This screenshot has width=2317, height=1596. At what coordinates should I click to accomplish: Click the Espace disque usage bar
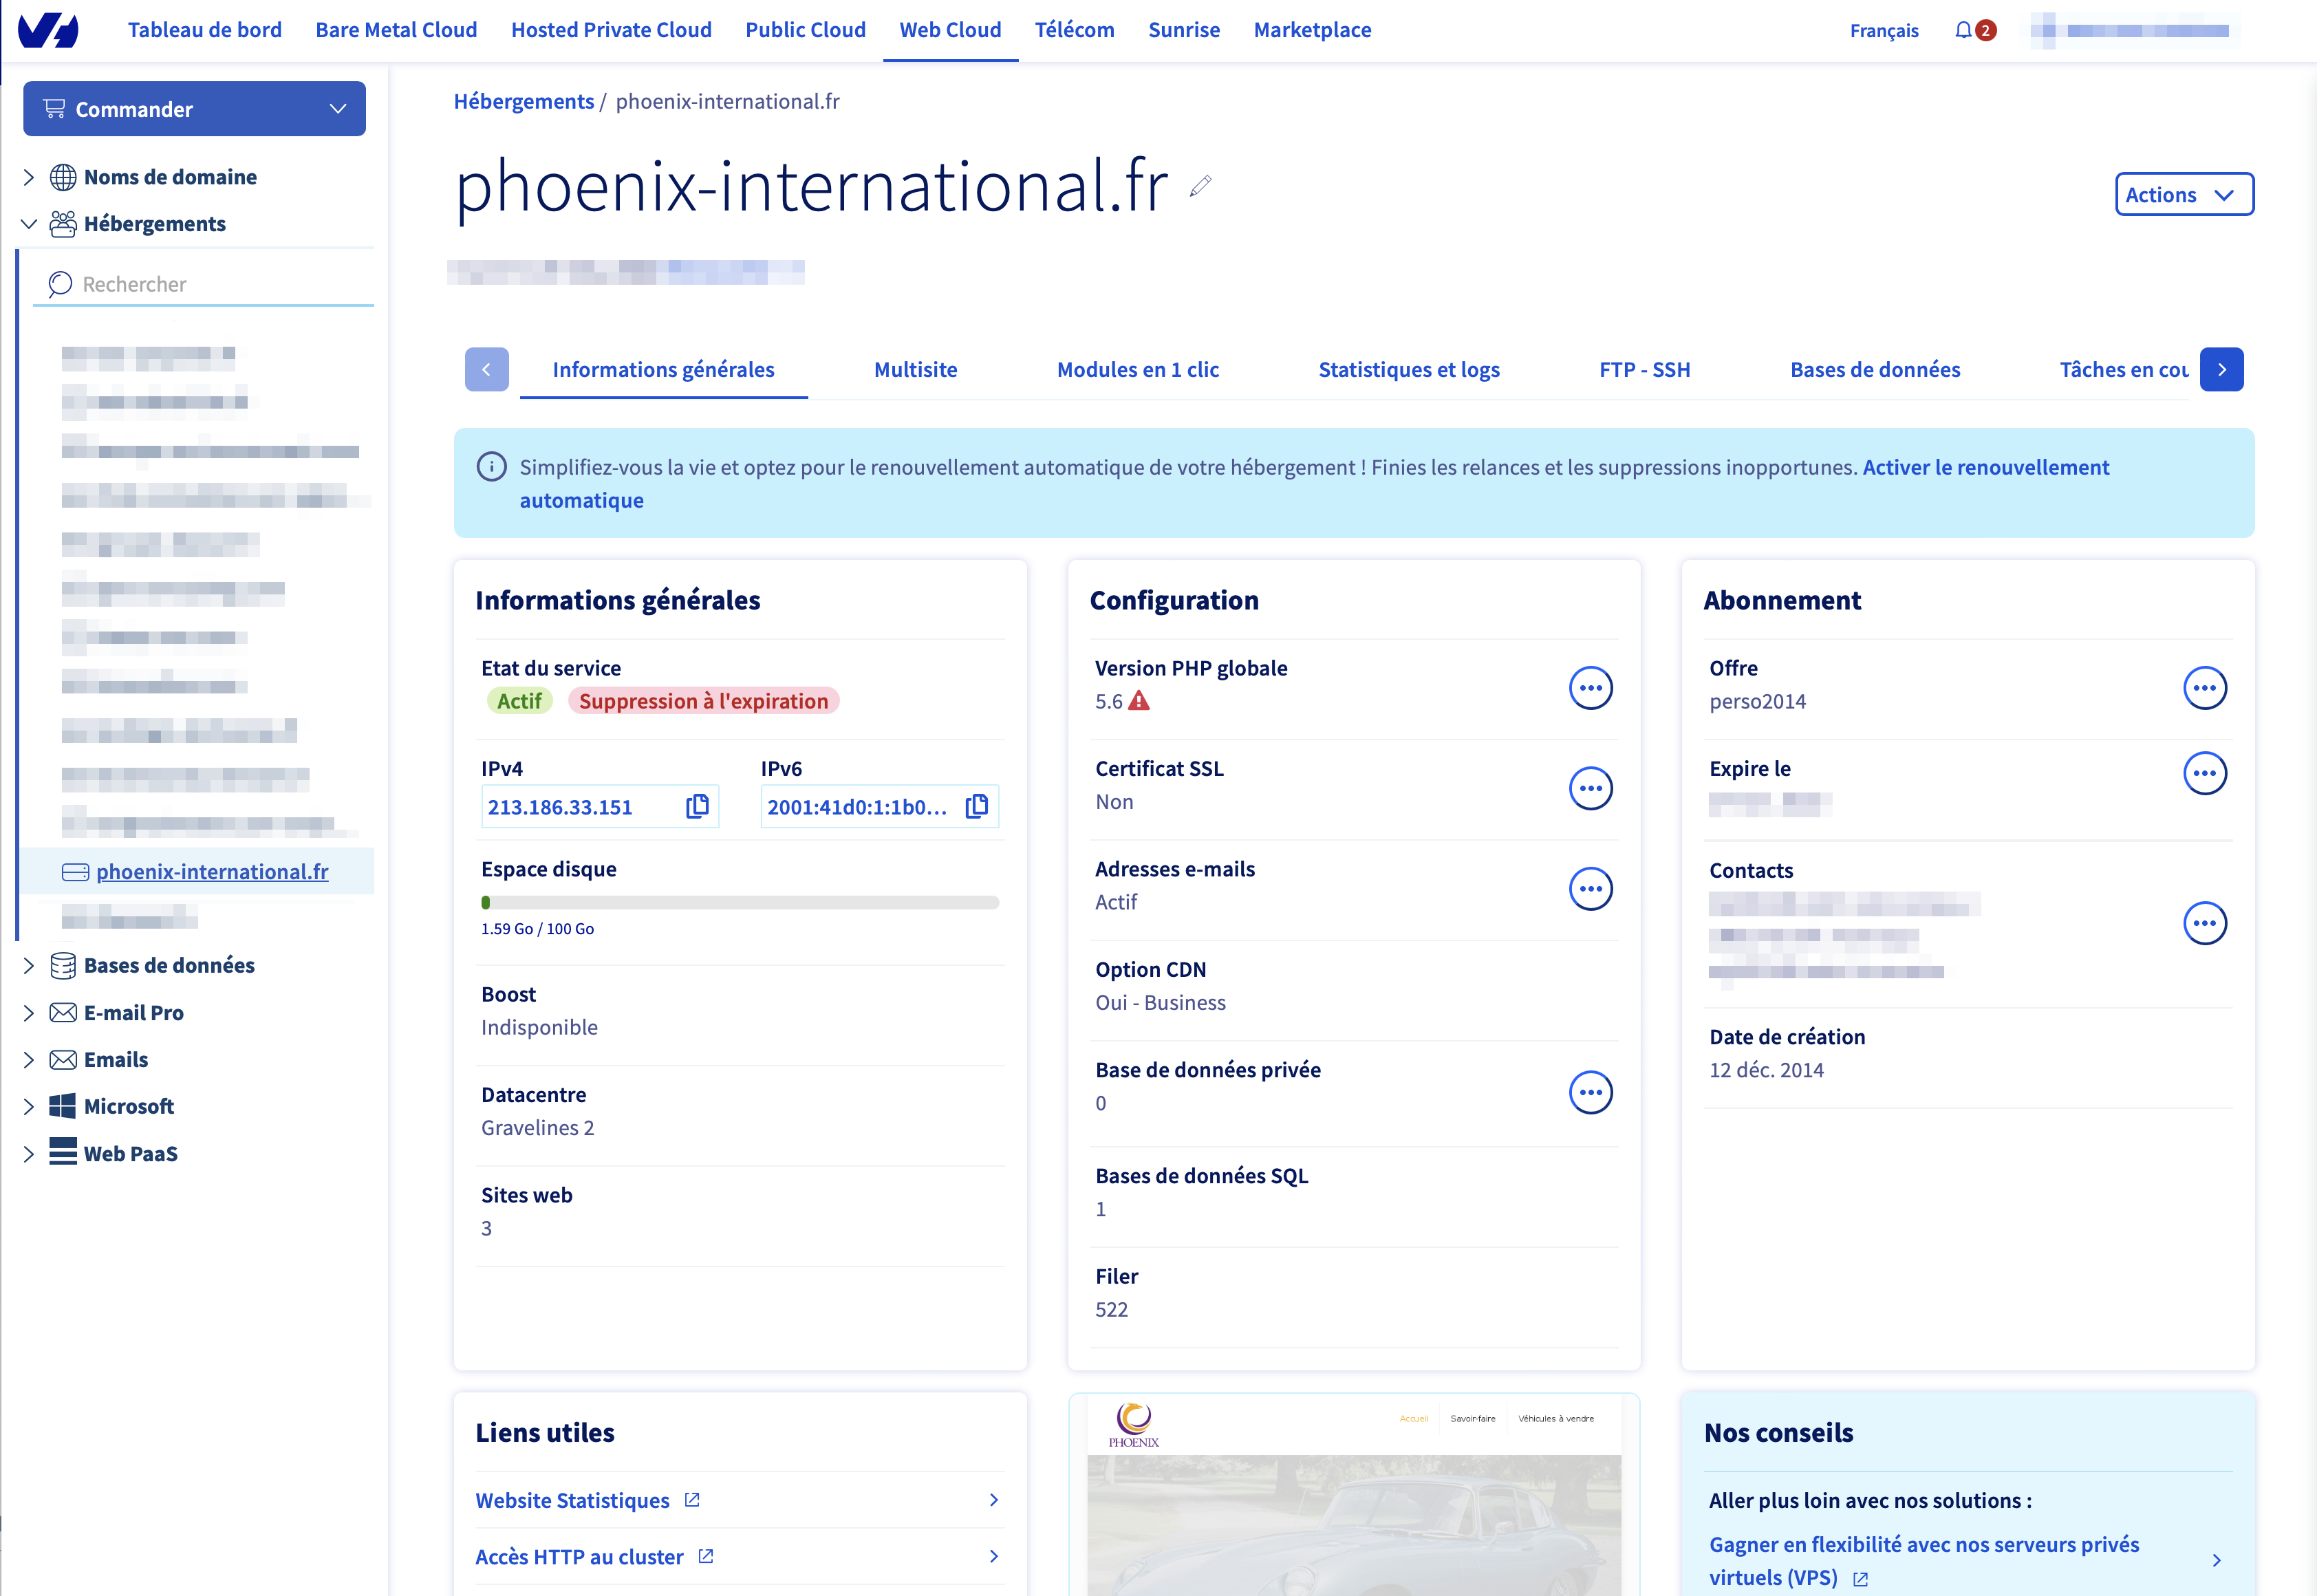tap(740, 903)
